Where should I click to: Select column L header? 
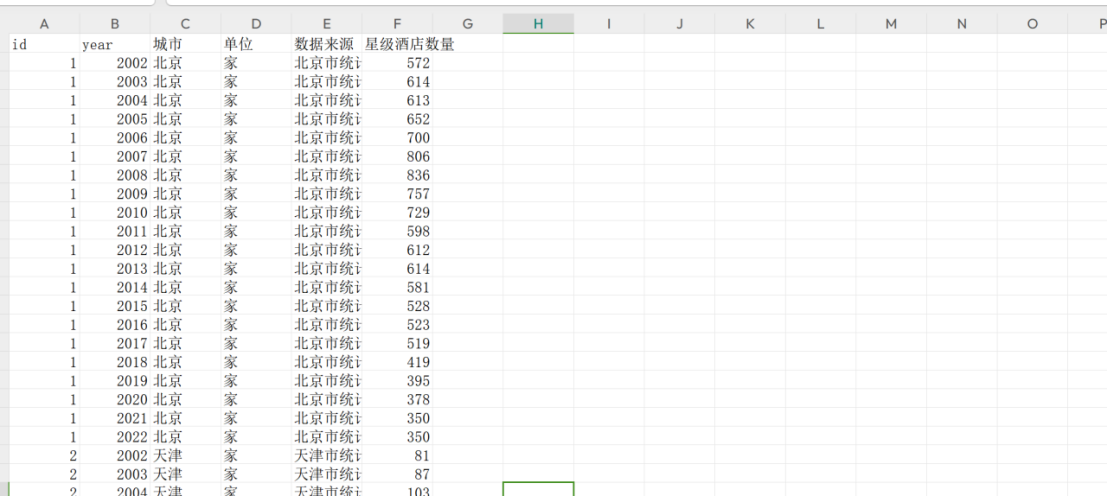tap(821, 24)
